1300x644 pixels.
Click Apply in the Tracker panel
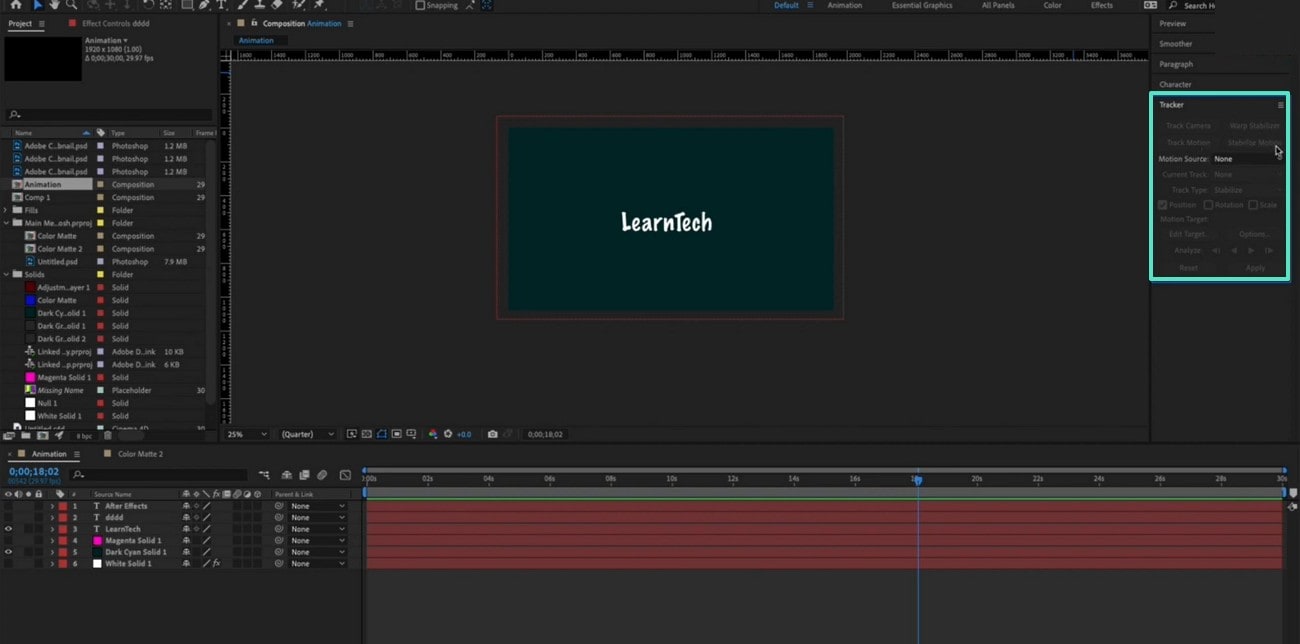click(1255, 267)
